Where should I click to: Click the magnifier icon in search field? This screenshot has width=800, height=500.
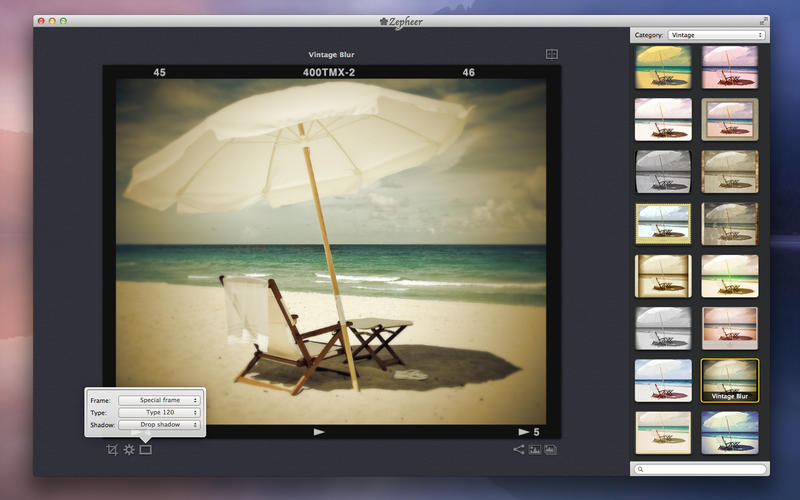point(640,469)
